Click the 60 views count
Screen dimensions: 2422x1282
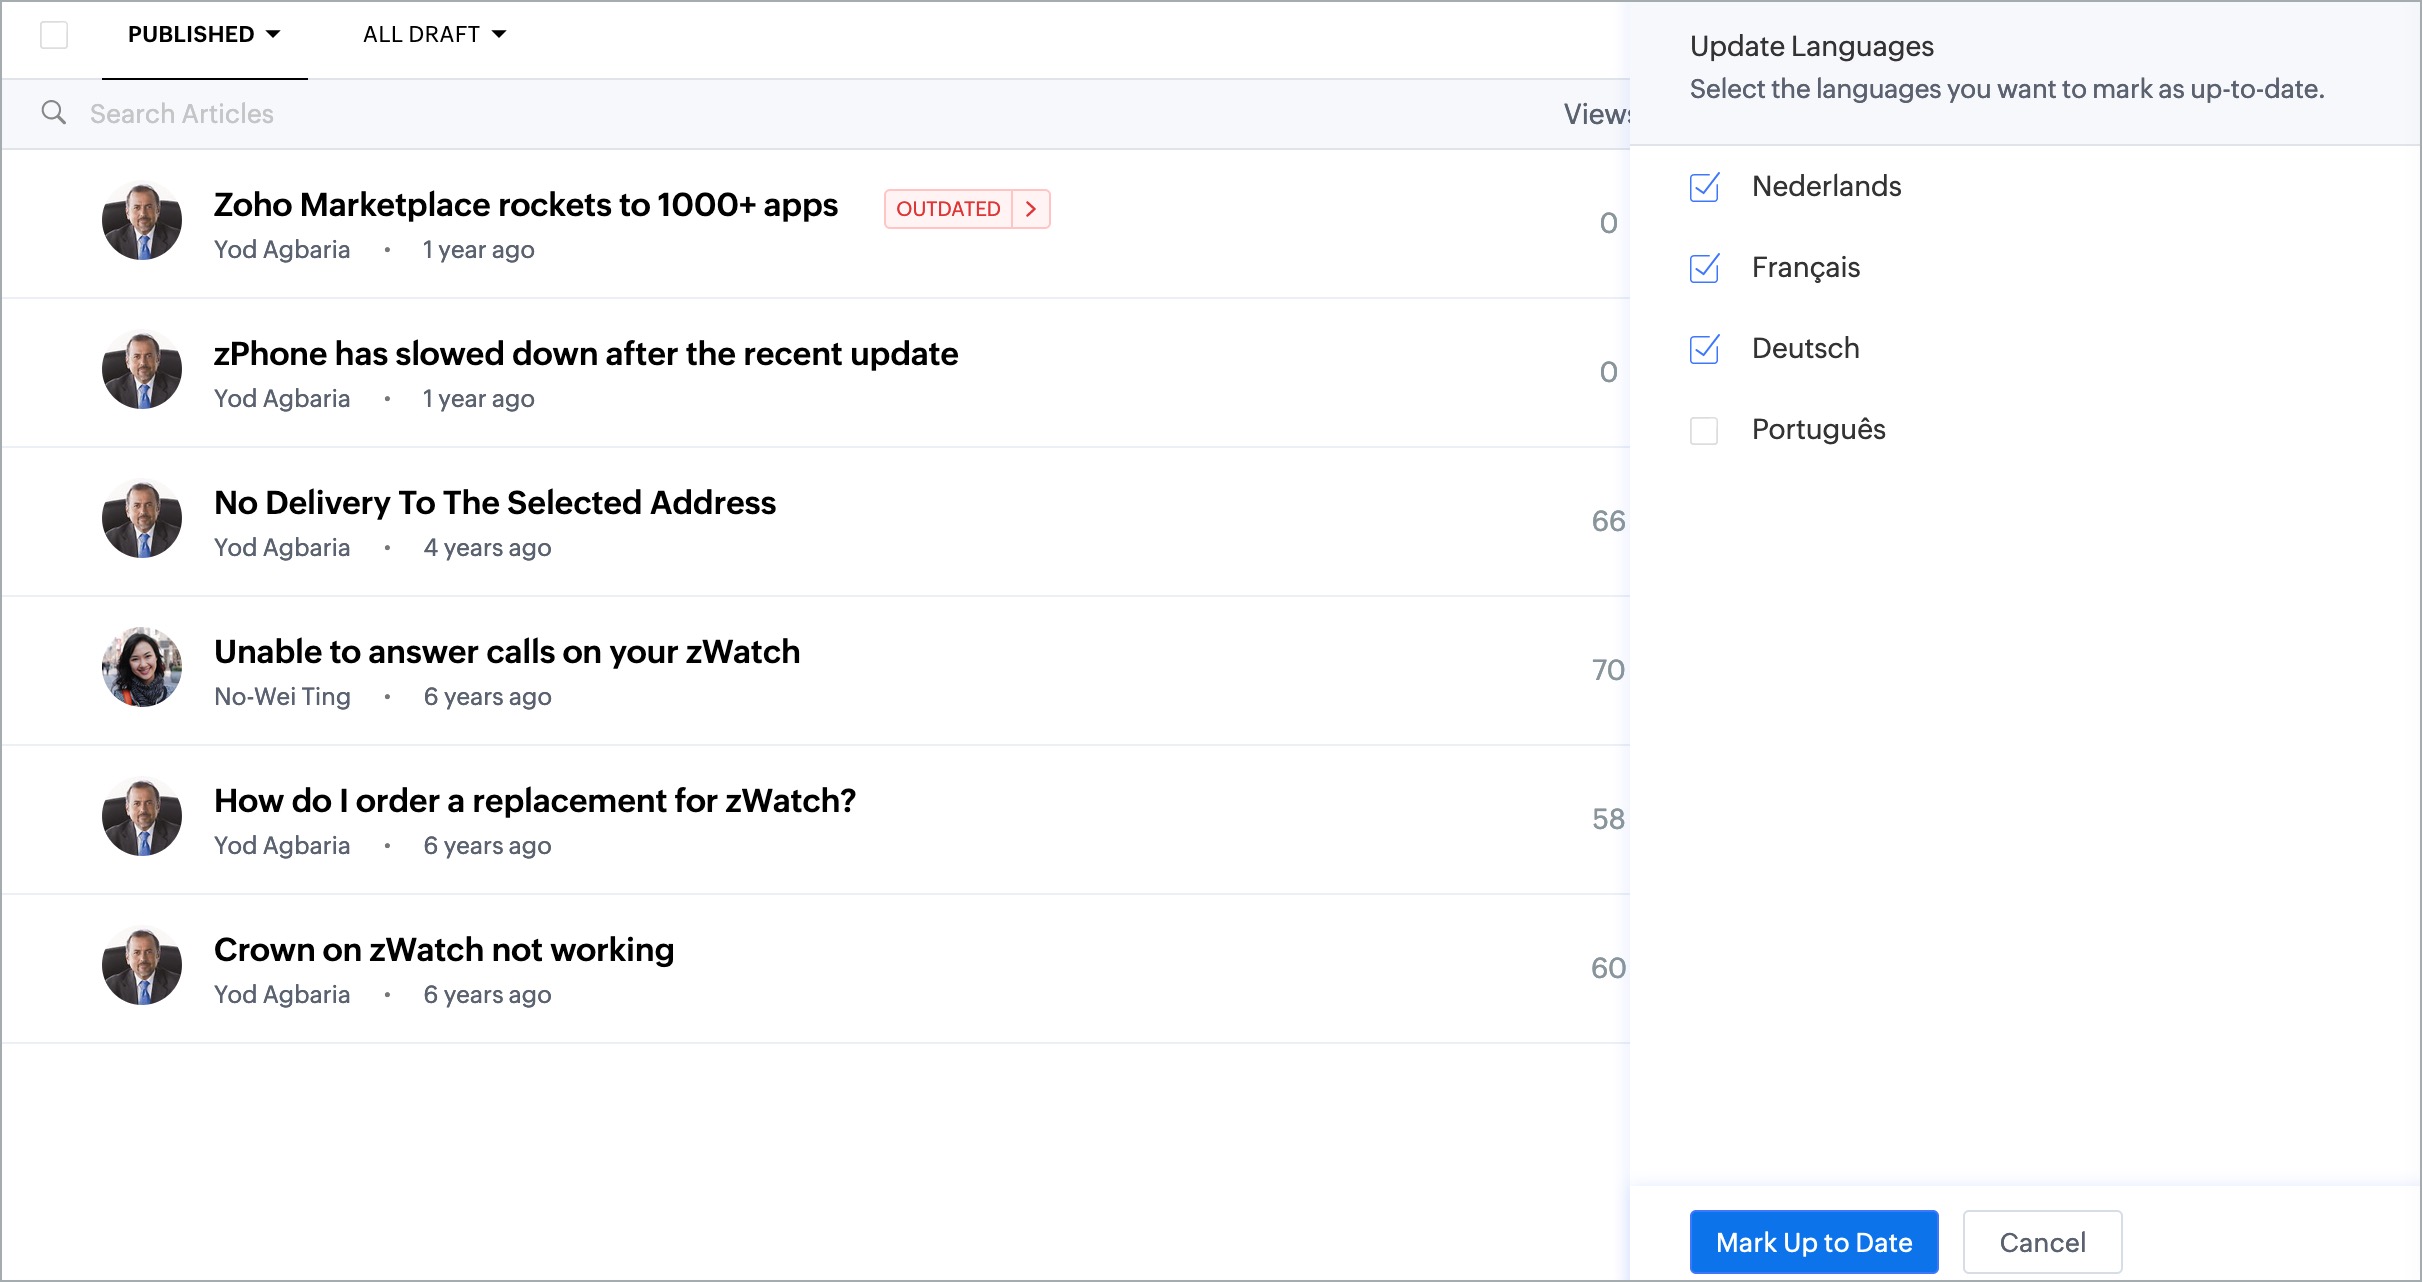point(1608,968)
